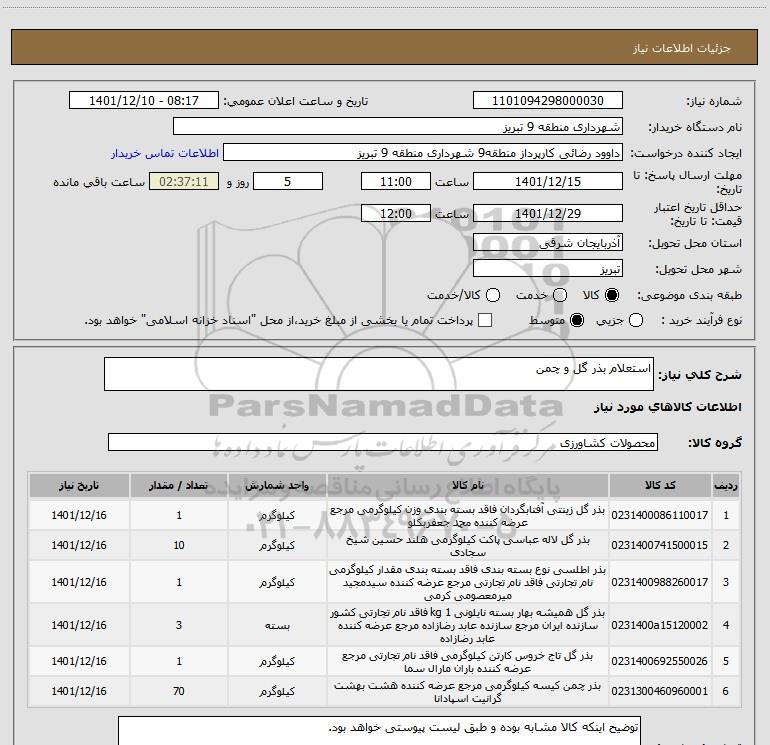Click the بذر چمن کیسه item name

[468, 691]
